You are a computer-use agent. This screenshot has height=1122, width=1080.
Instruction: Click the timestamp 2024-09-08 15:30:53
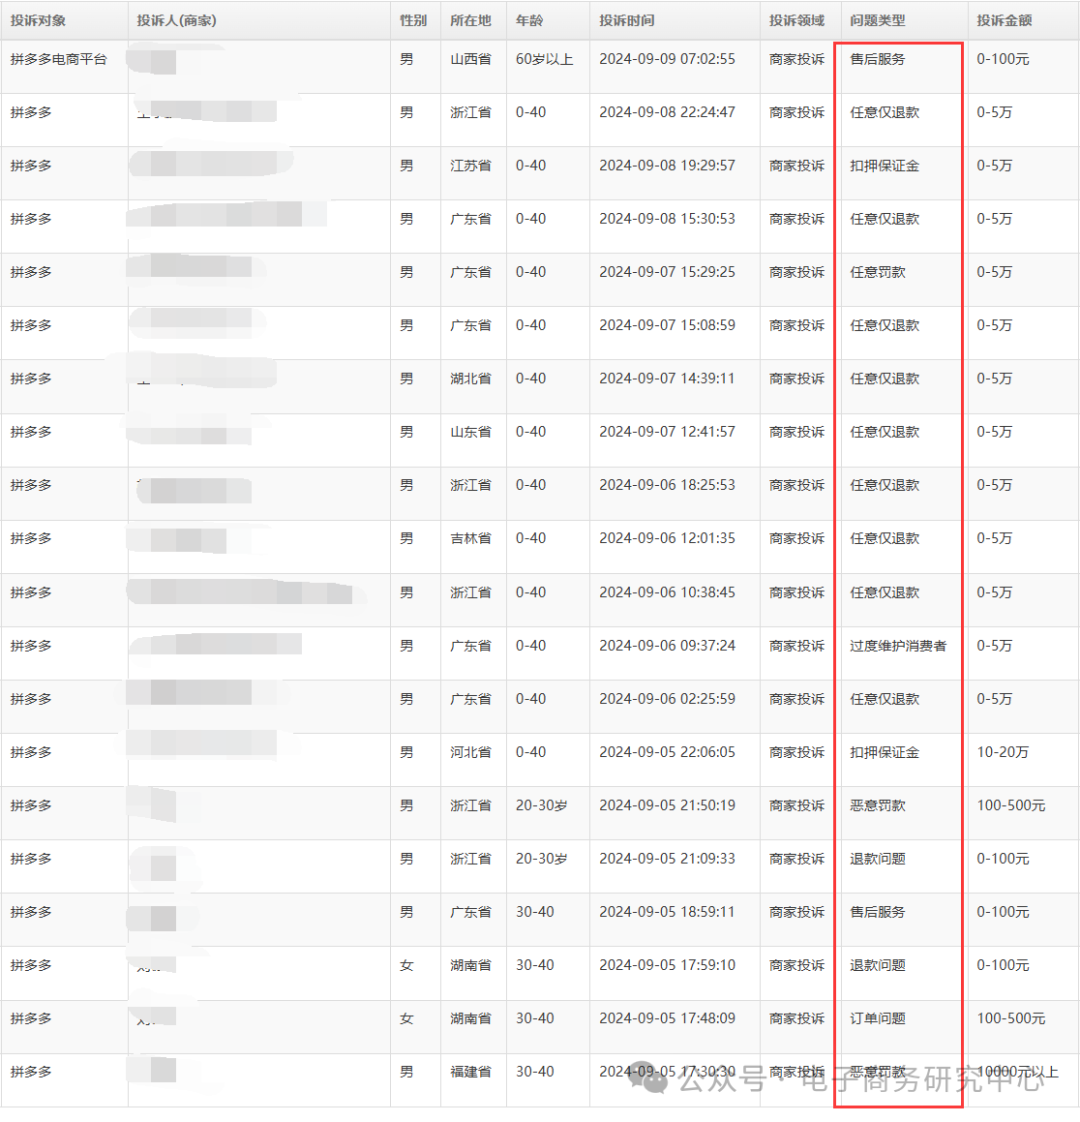pyautogui.click(x=667, y=219)
